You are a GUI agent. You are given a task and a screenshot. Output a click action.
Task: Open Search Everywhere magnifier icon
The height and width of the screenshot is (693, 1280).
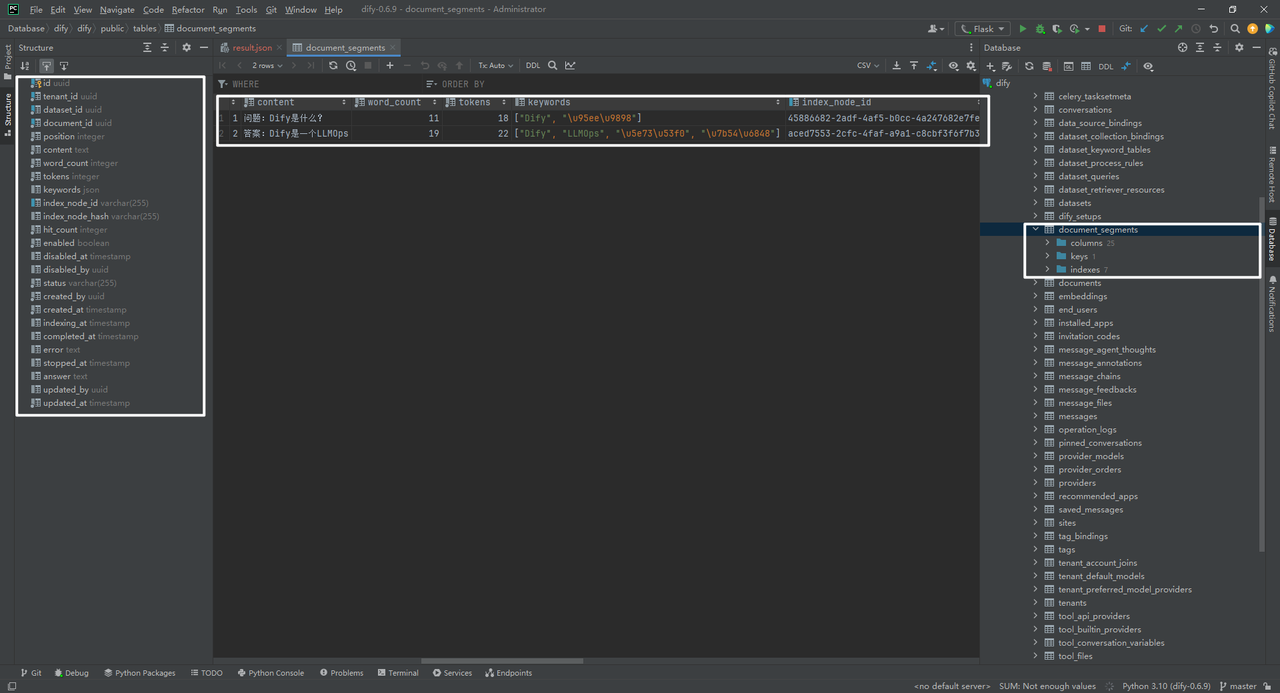1235,29
